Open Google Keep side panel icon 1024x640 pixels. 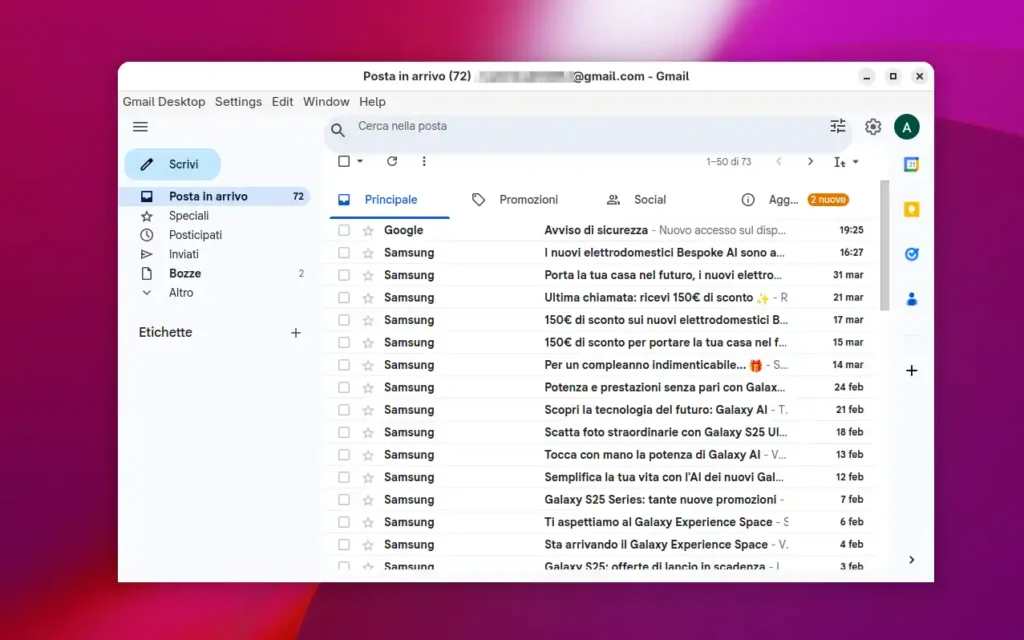(911, 210)
